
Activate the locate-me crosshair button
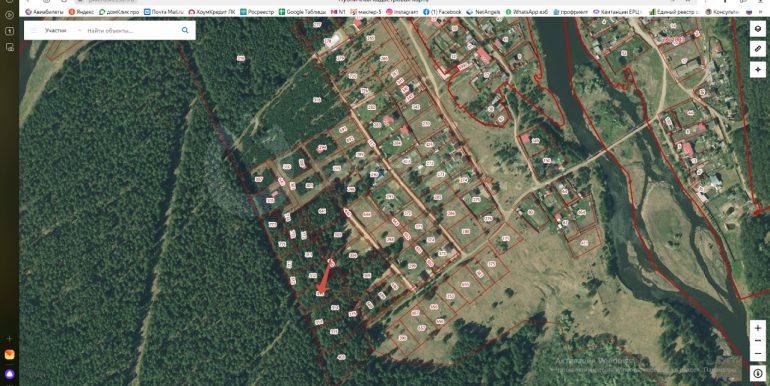pyautogui.click(x=758, y=70)
